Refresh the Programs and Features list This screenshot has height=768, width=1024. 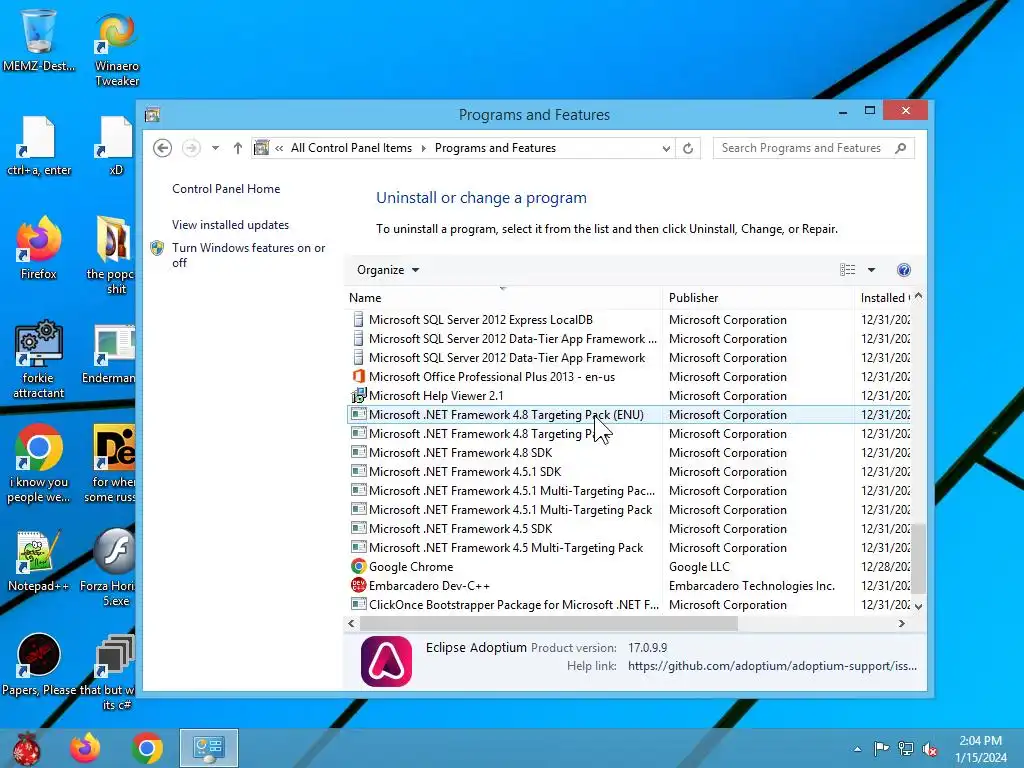coord(688,148)
